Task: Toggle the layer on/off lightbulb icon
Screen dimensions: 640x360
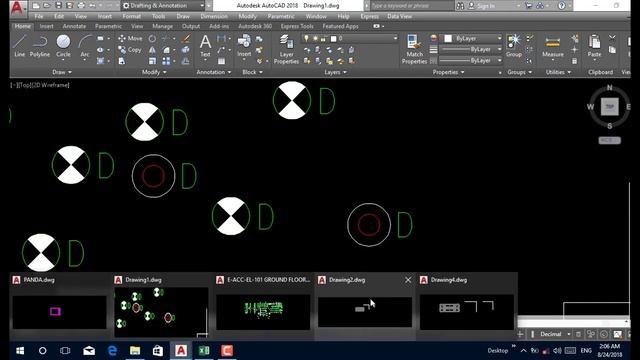Action: [x=307, y=38]
